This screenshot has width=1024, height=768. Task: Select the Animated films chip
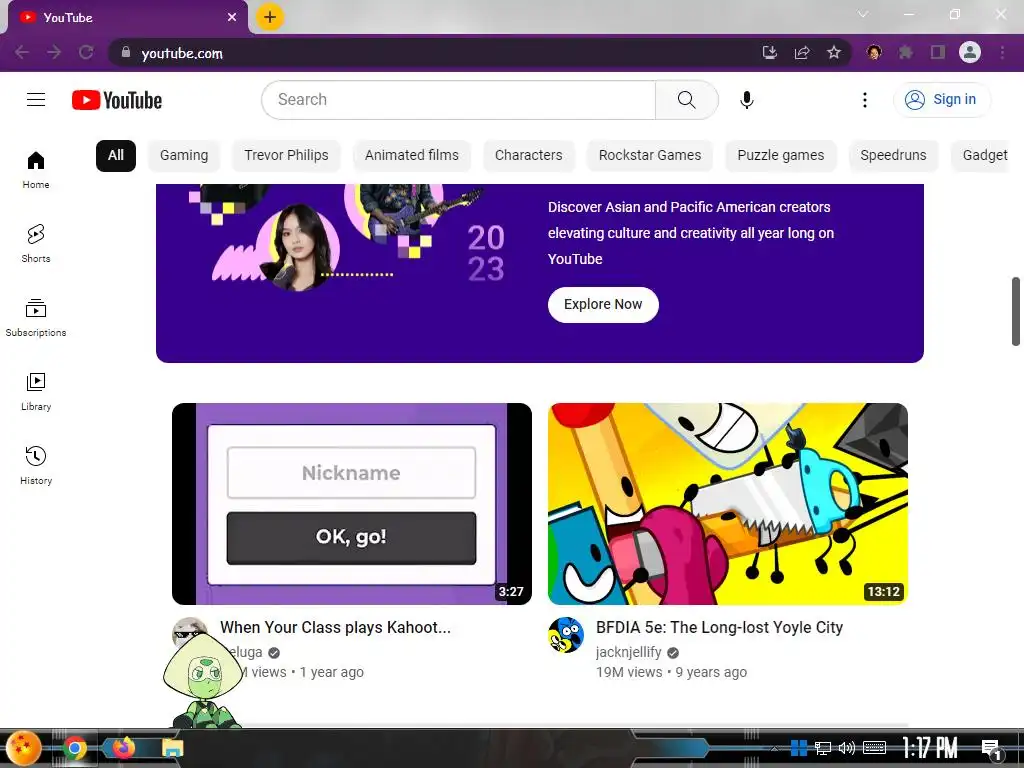(x=411, y=155)
